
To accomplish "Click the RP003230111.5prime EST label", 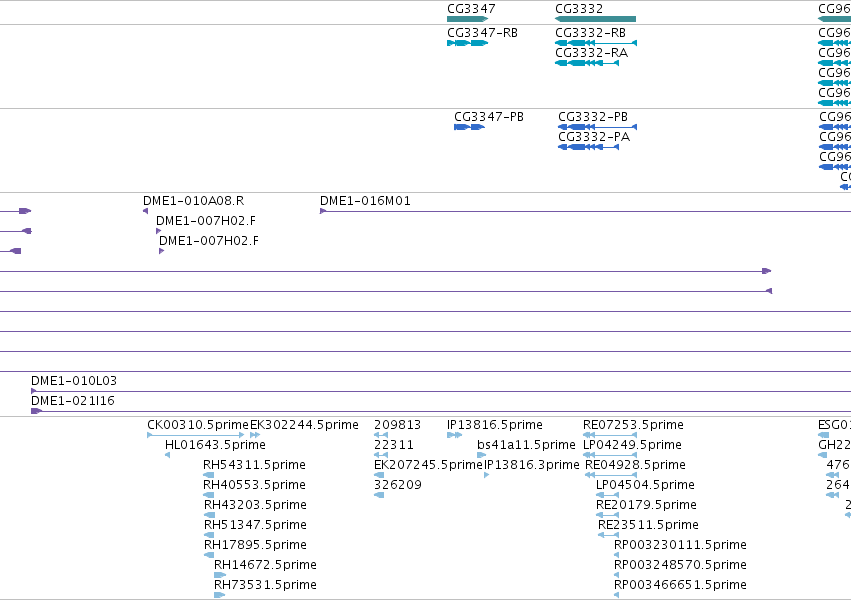I will [681, 545].
